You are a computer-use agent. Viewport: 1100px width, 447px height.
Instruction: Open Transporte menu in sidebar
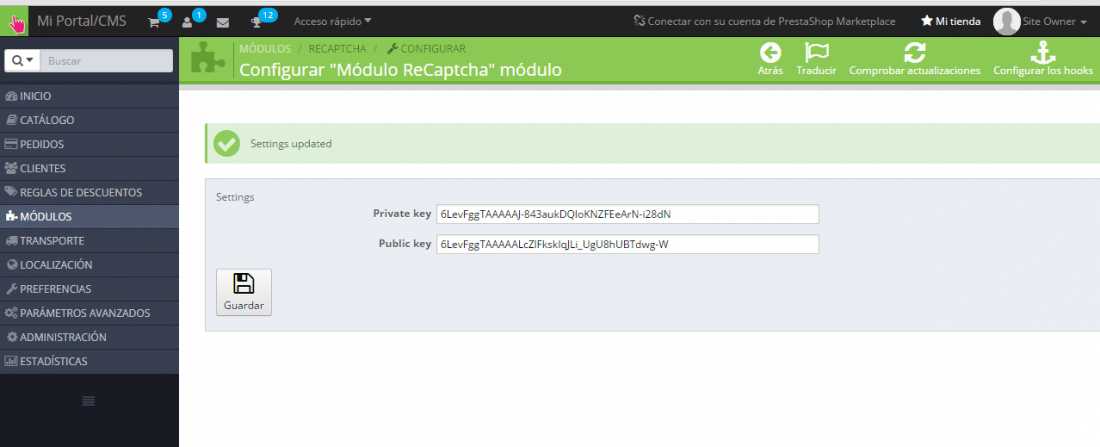coord(89,241)
